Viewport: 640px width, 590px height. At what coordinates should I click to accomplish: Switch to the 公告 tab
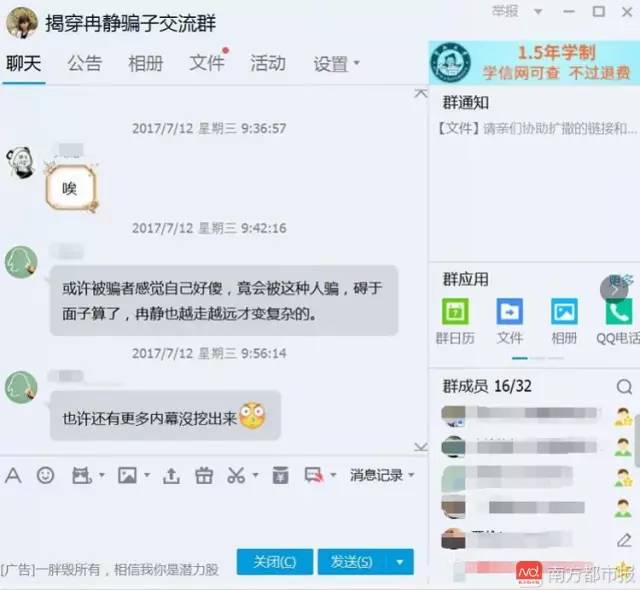point(85,63)
